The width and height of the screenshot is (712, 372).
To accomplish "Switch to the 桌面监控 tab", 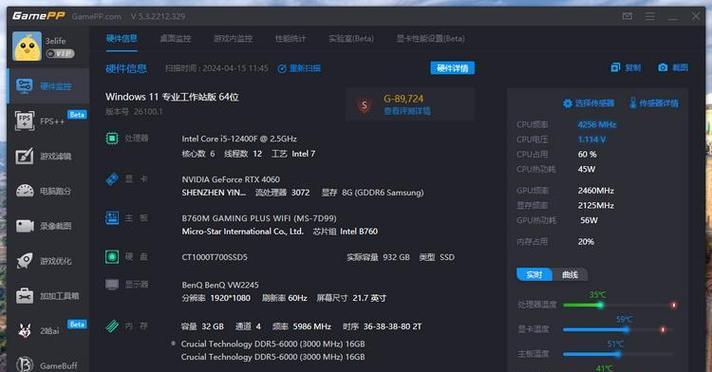I will pos(175,39).
